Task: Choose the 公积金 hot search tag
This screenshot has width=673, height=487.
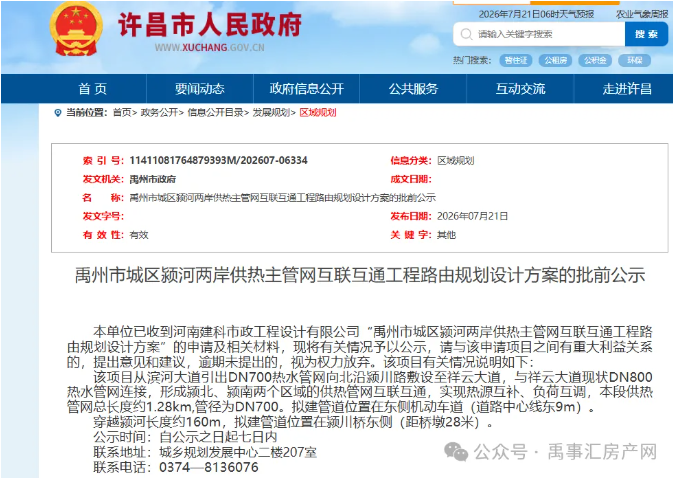Action: pos(595,60)
